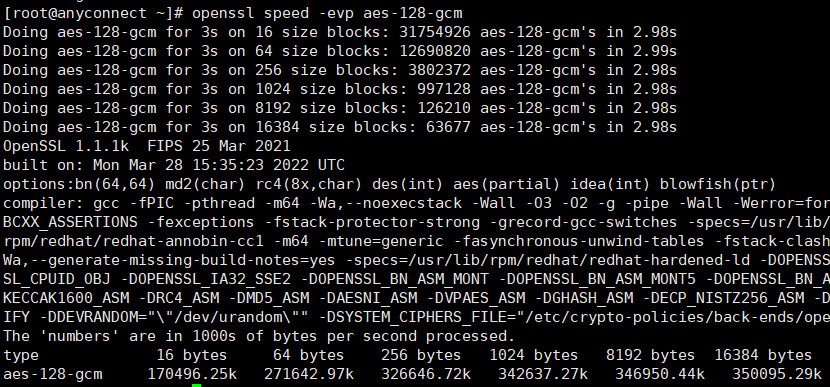Click '-grecord-gcc-switches' flag
The width and height of the screenshot is (830, 387).
point(583,222)
